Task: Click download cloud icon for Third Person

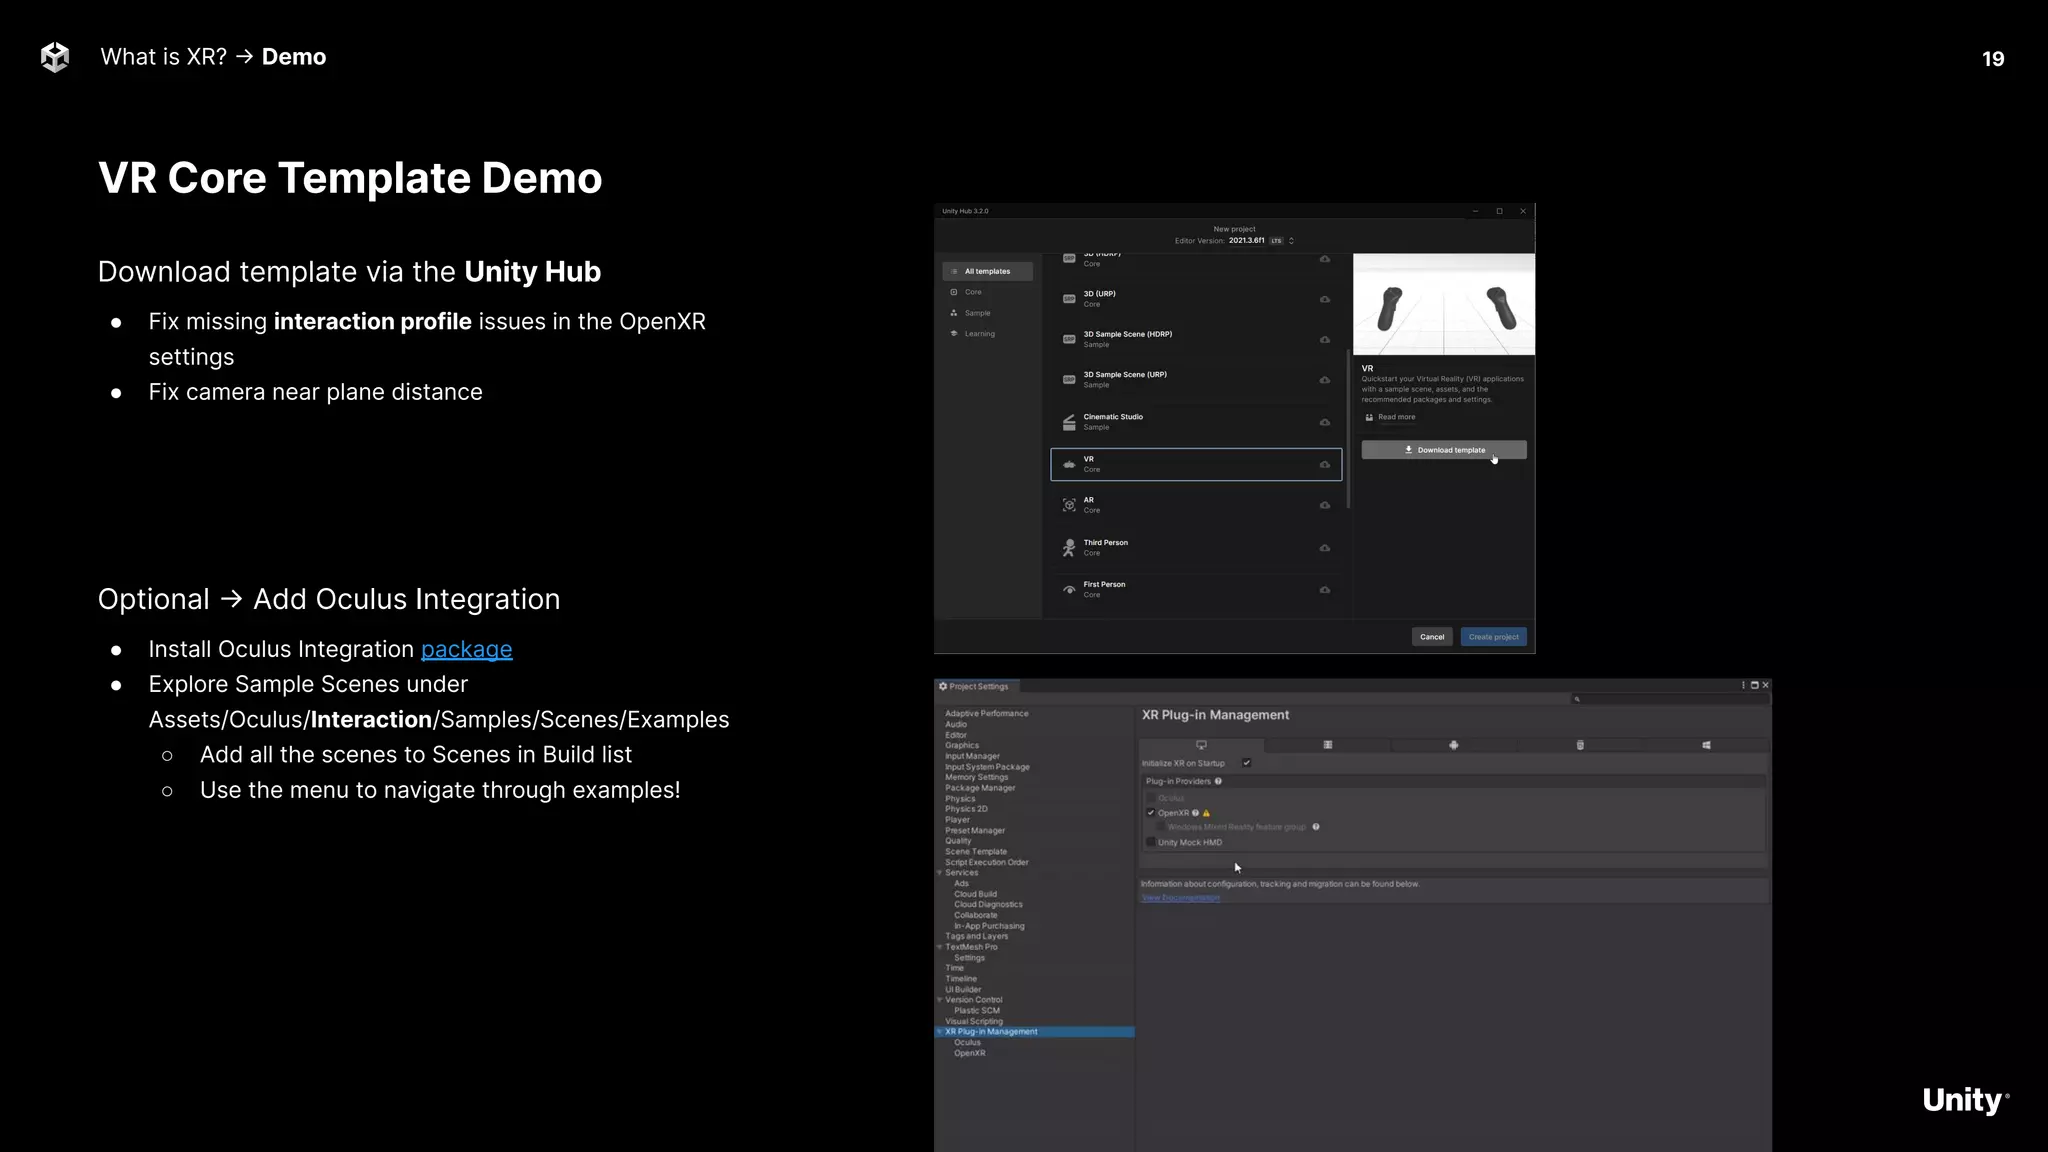Action: [1325, 548]
